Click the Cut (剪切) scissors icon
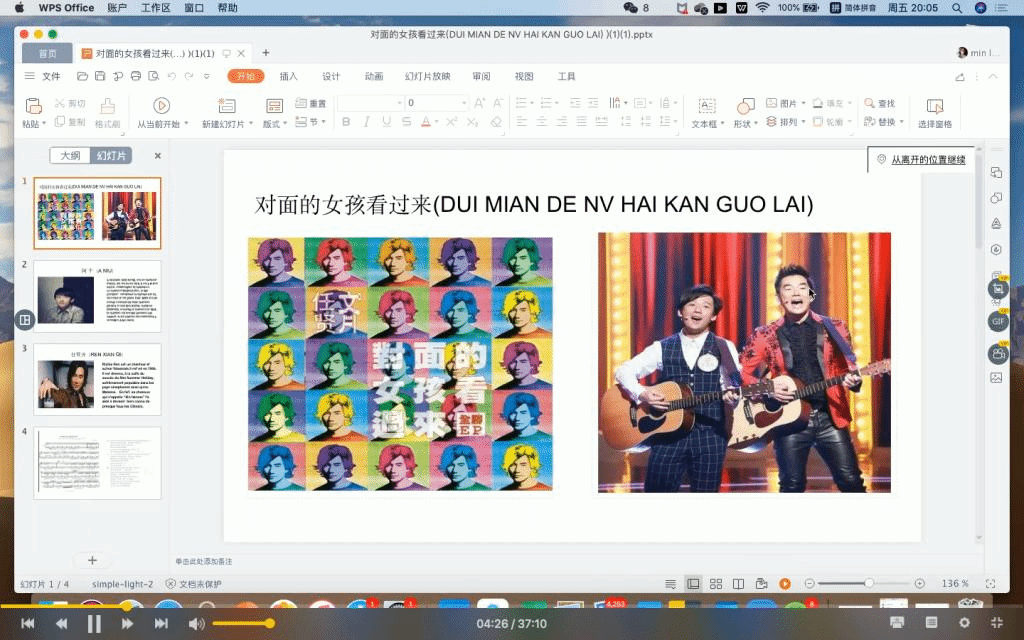This screenshot has width=1024, height=640. point(60,103)
